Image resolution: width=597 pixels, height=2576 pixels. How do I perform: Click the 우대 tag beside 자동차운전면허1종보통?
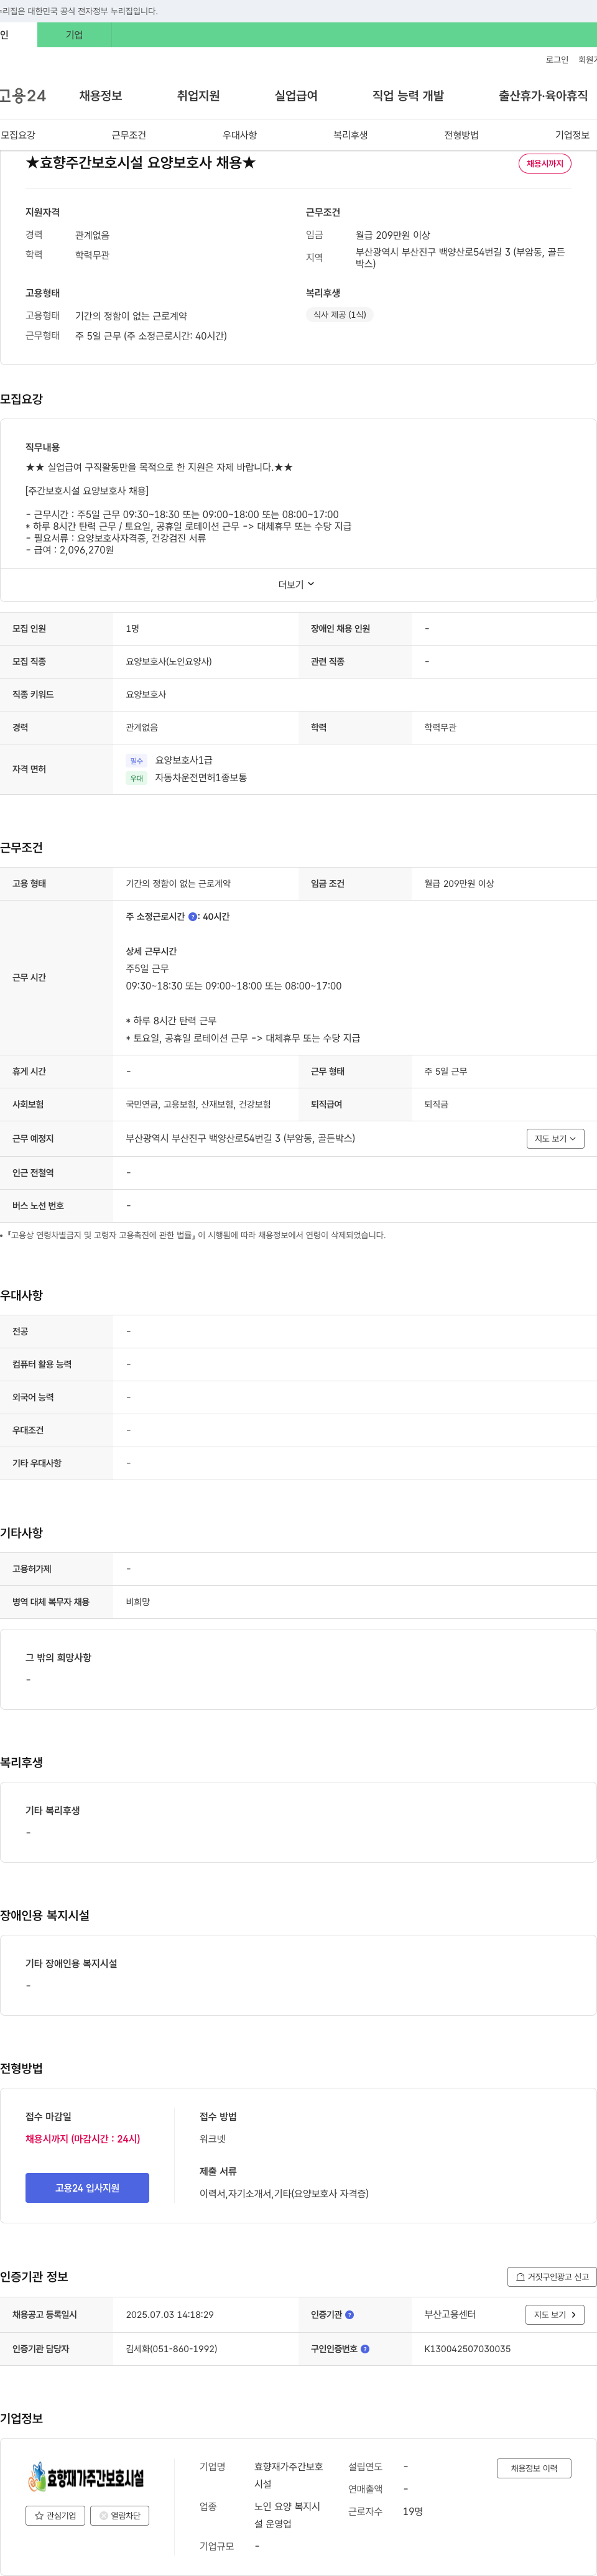[137, 778]
